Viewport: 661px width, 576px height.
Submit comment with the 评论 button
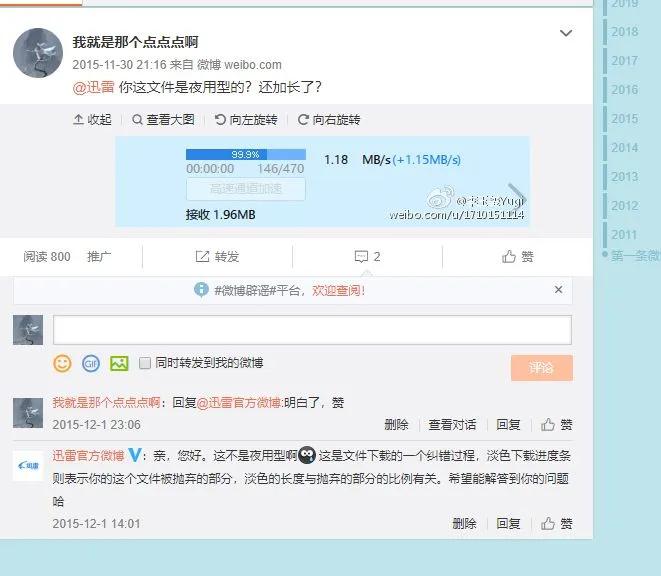[542, 368]
